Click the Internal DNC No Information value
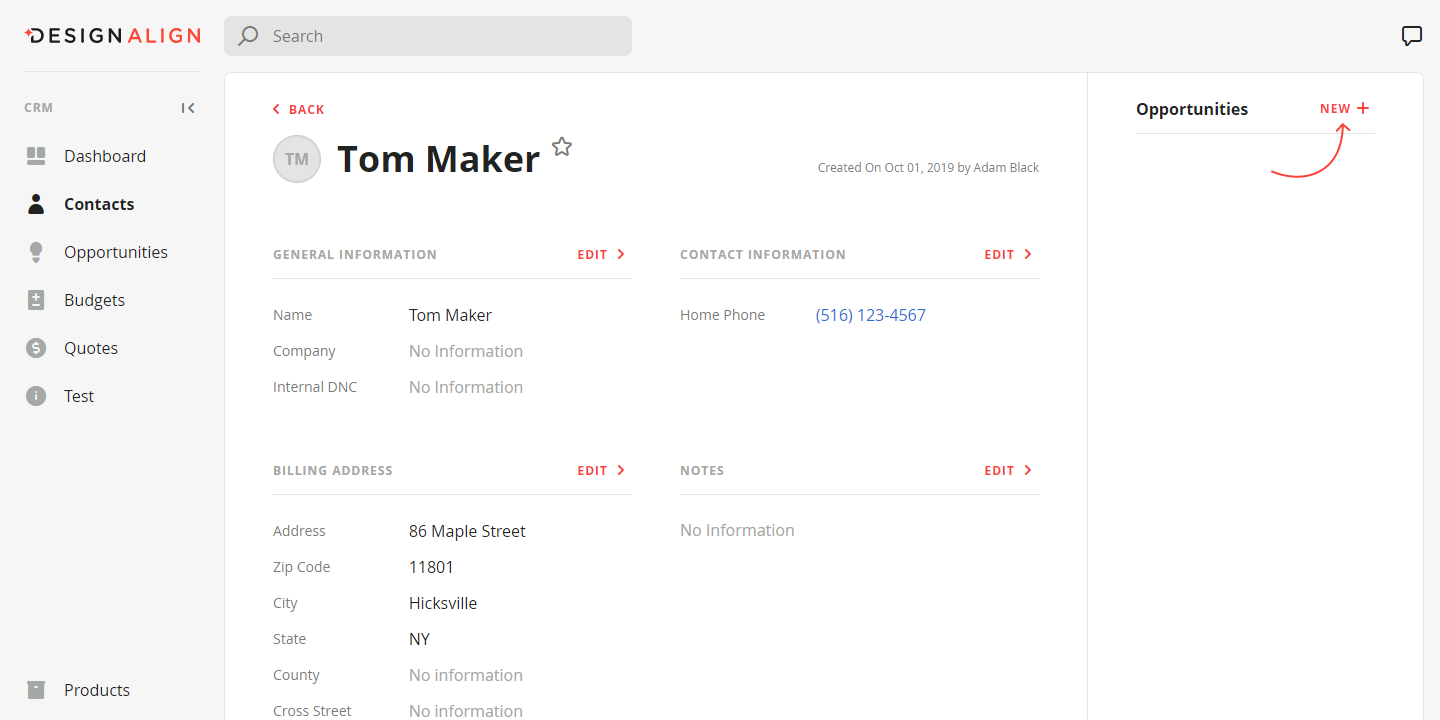 coord(466,387)
